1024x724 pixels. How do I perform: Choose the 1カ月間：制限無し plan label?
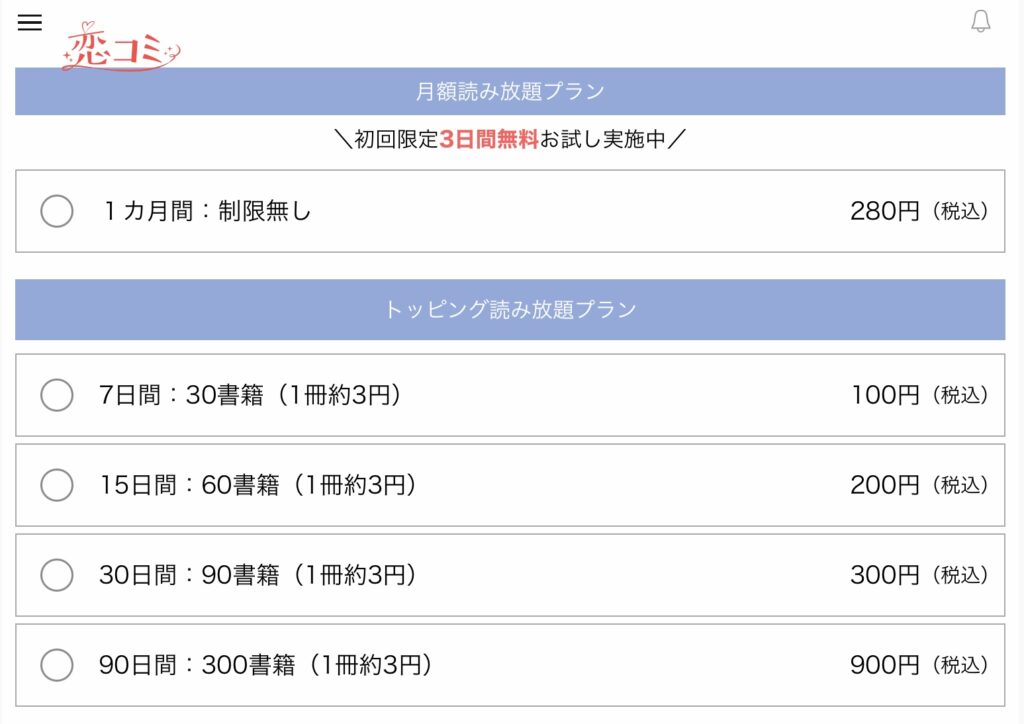(x=207, y=211)
